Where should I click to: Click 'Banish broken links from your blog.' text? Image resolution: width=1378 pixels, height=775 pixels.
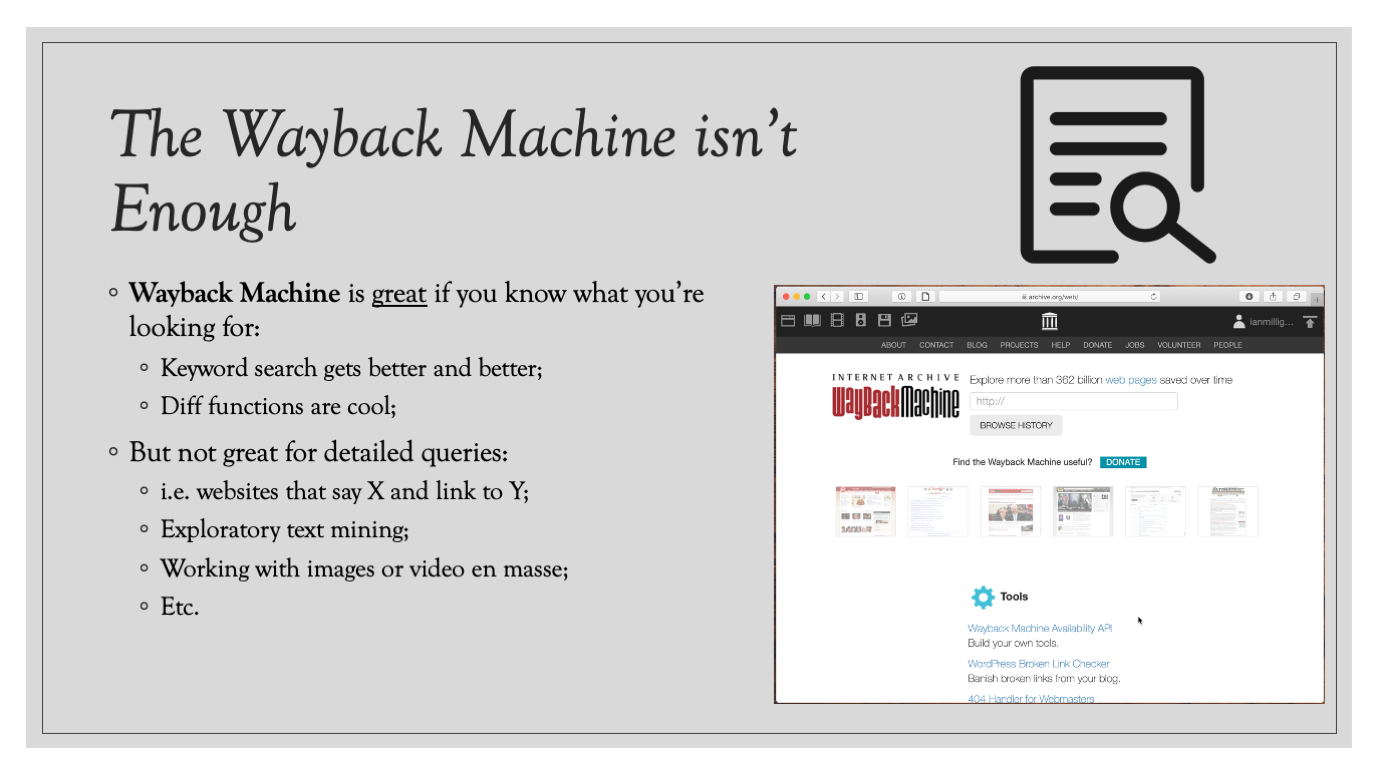(x=1044, y=678)
